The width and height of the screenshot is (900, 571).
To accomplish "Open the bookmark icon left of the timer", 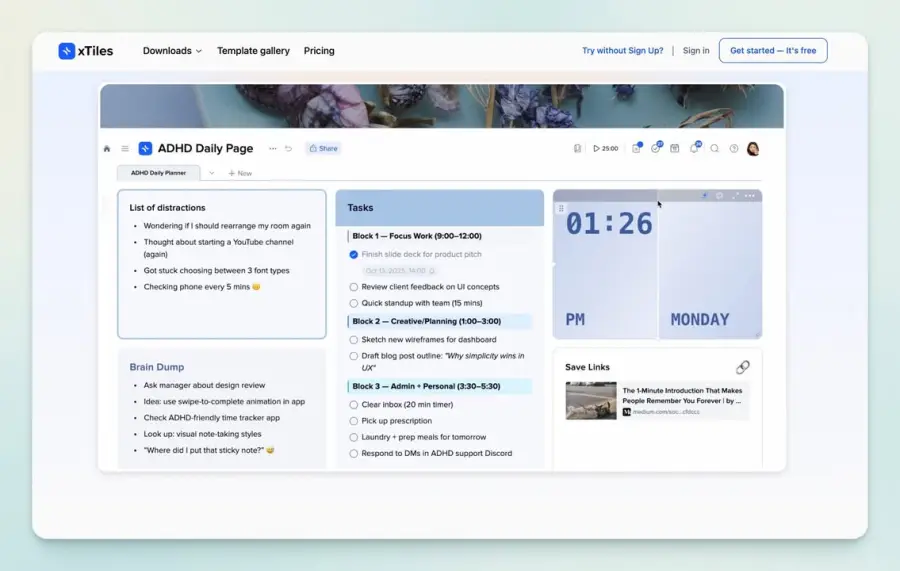I will (x=577, y=149).
